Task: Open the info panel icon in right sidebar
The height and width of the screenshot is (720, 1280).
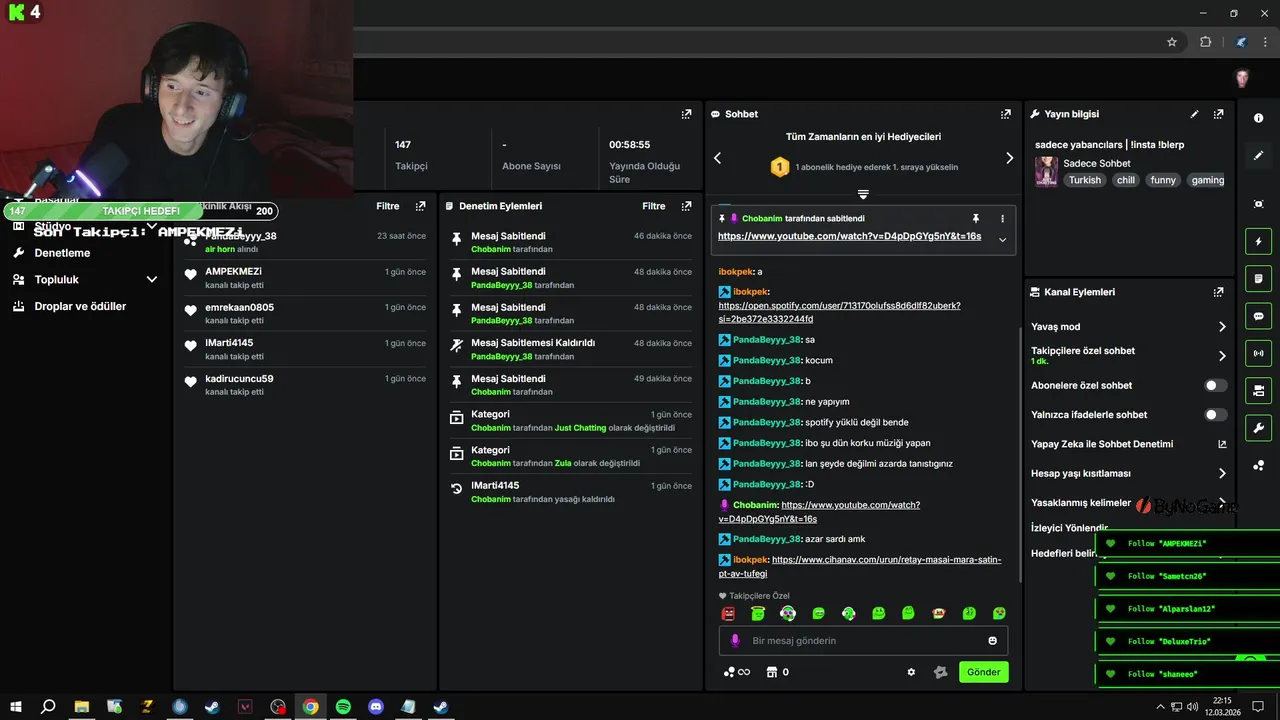Action: pyautogui.click(x=1258, y=118)
